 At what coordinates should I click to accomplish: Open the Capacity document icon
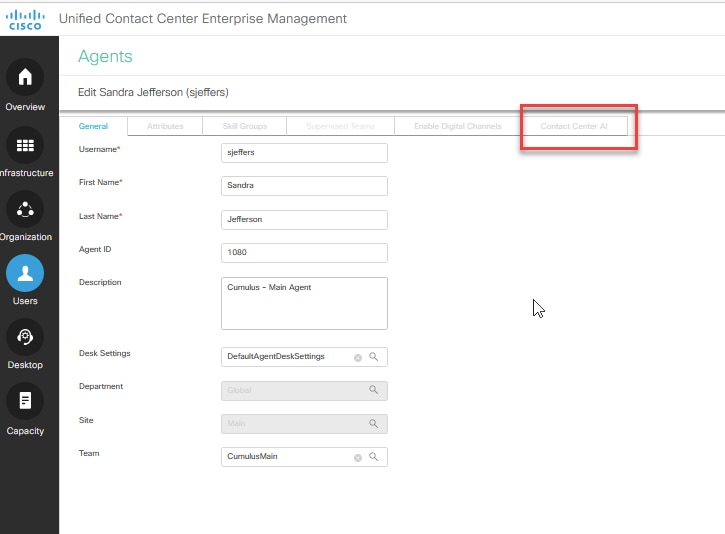[x=25, y=401]
